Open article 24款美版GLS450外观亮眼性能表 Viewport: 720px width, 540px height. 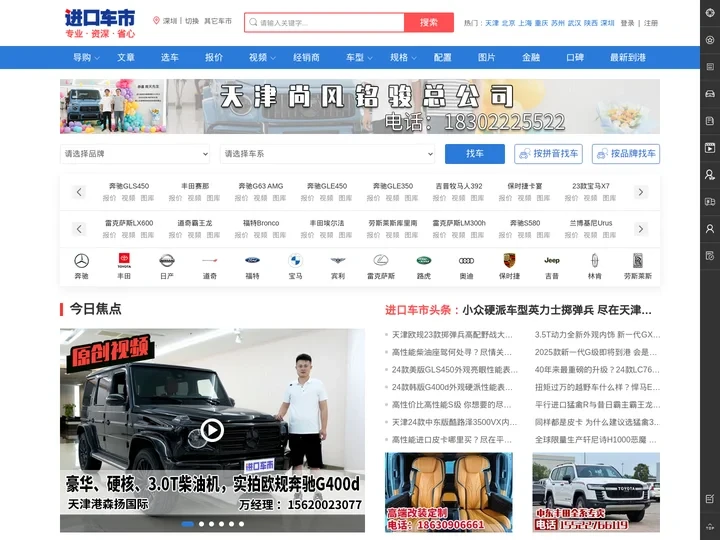point(455,370)
